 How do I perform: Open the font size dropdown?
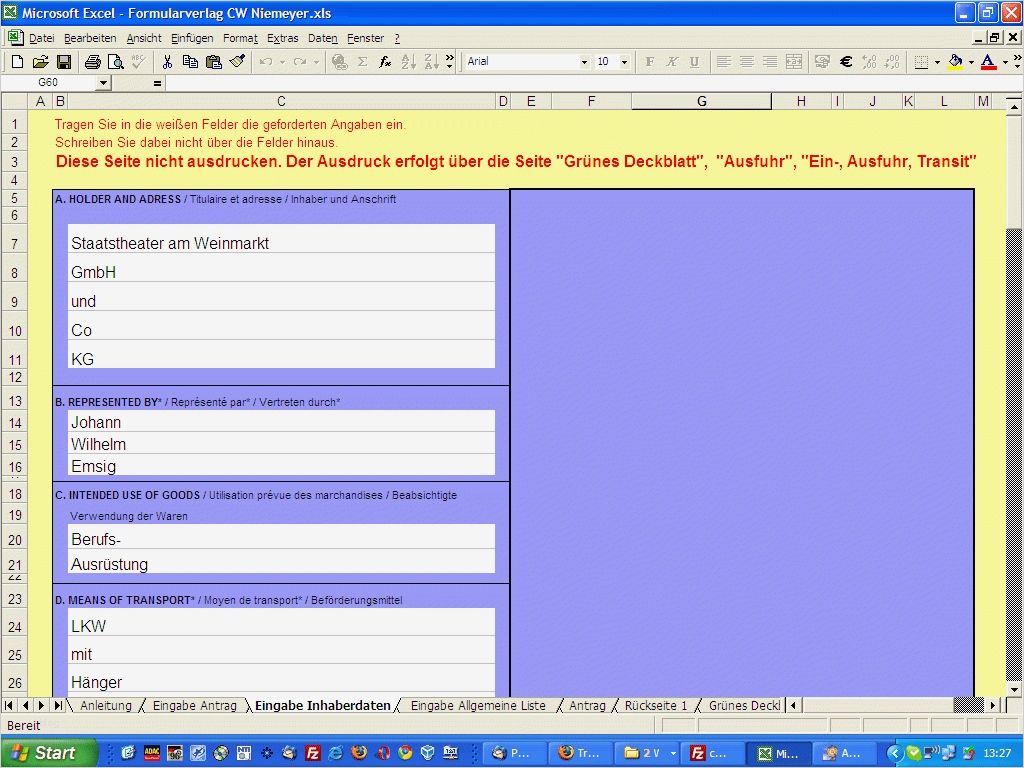click(624, 62)
